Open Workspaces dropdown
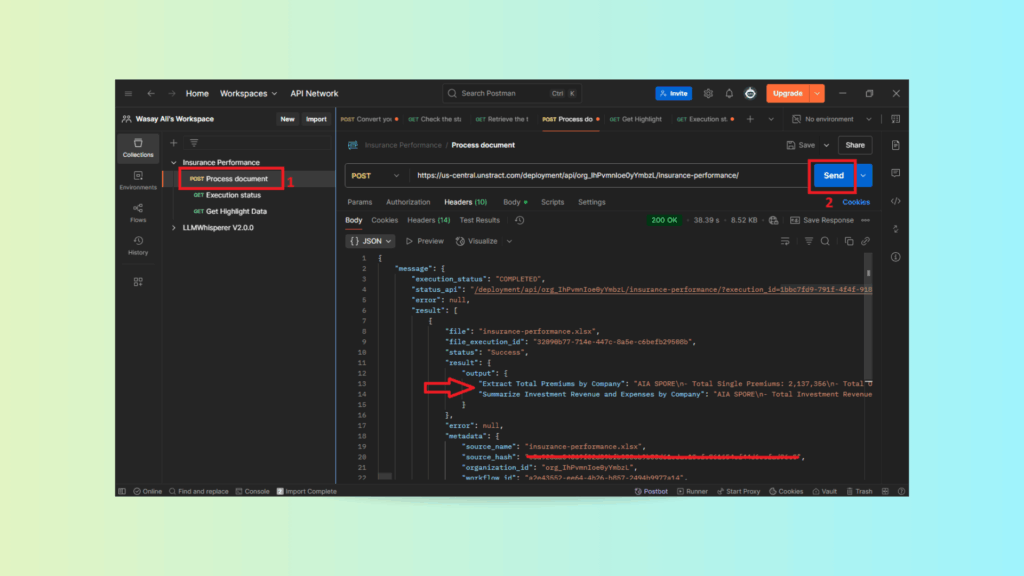The width and height of the screenshot is (1024, 576). pos(248,93)
